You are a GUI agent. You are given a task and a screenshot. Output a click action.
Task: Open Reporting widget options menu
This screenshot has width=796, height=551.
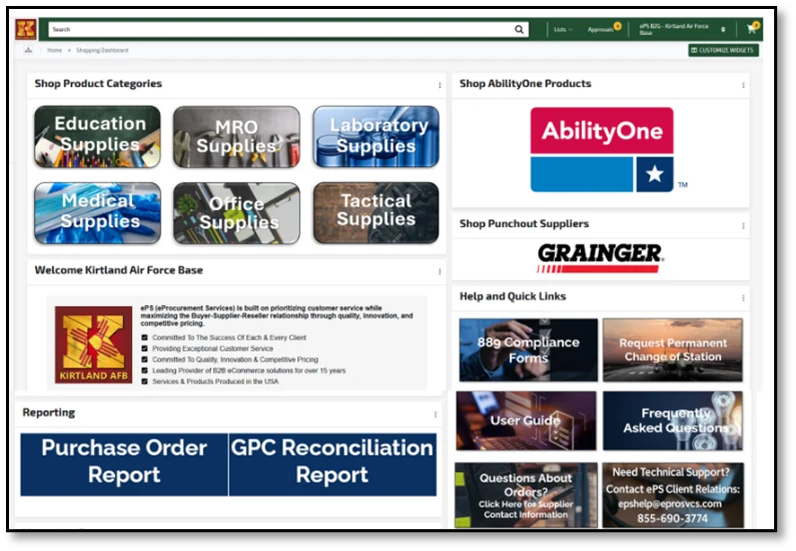[436, 414]
